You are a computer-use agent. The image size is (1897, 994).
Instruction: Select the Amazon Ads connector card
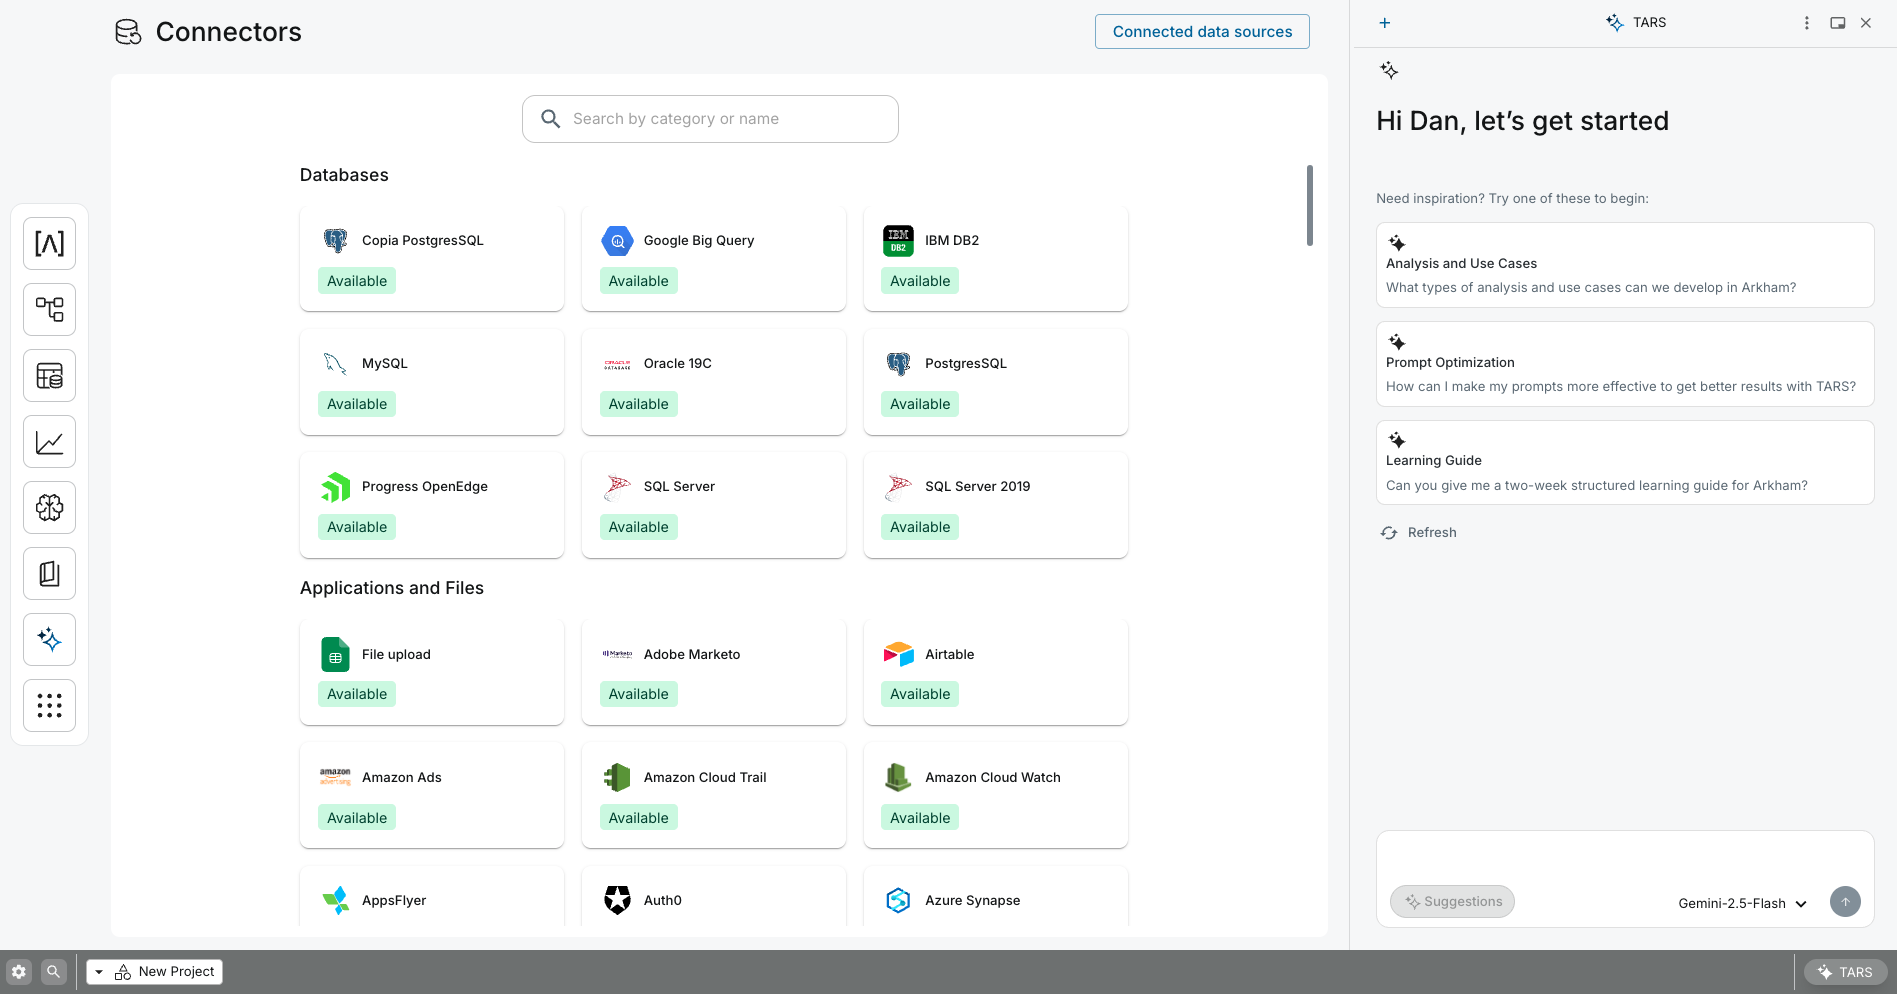432,795
